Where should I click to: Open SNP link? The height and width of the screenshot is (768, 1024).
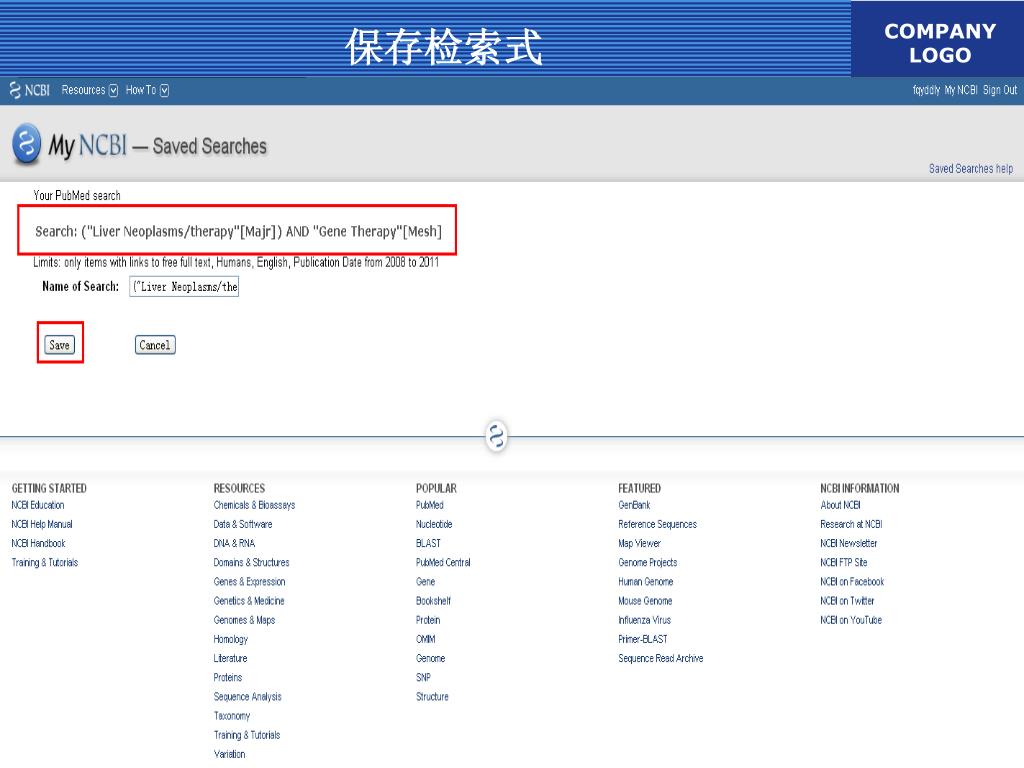(x=424, y=677)
